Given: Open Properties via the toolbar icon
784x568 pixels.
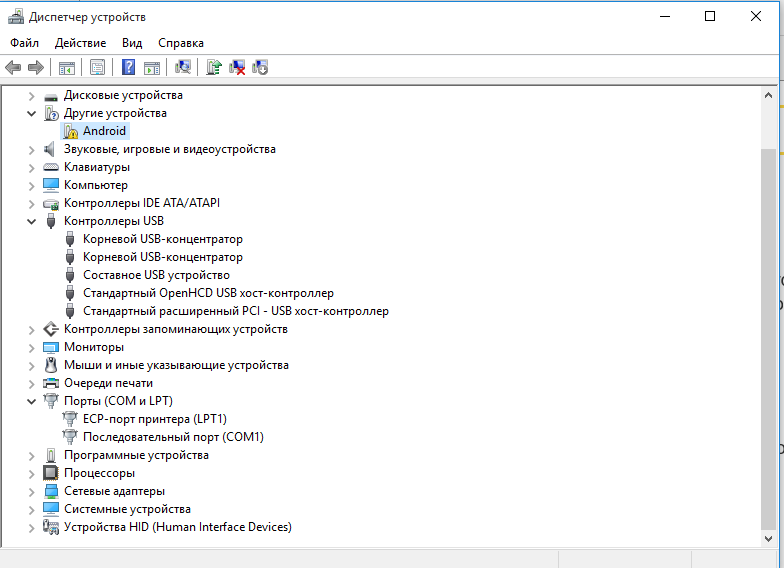Looking at the screenshot, I should tap(97, 67).
